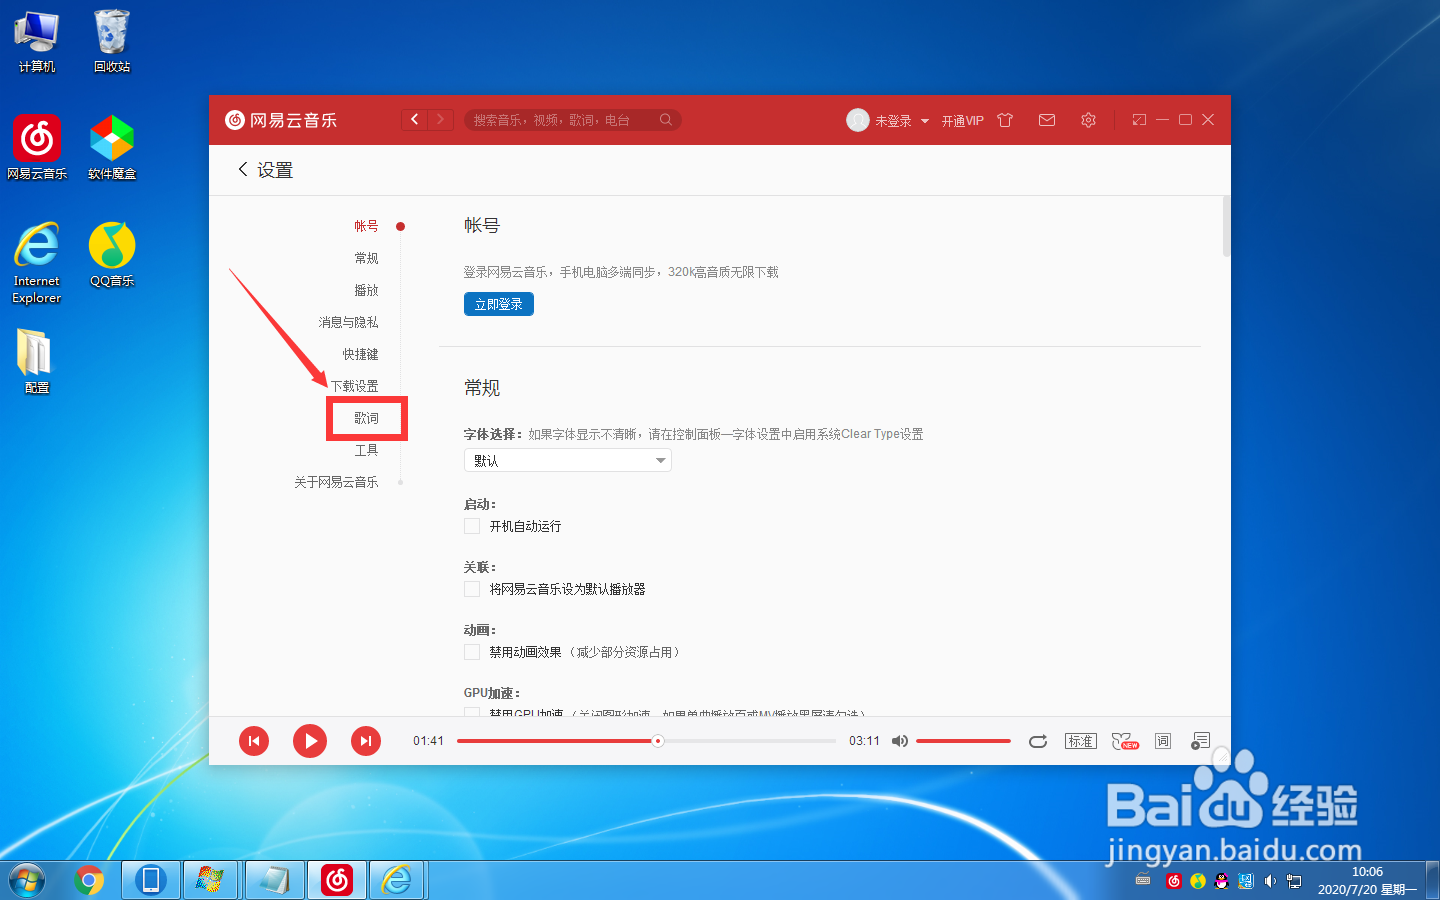Play the current song
The height and width of the screenshot is (900, 1440).
[310, 741]
